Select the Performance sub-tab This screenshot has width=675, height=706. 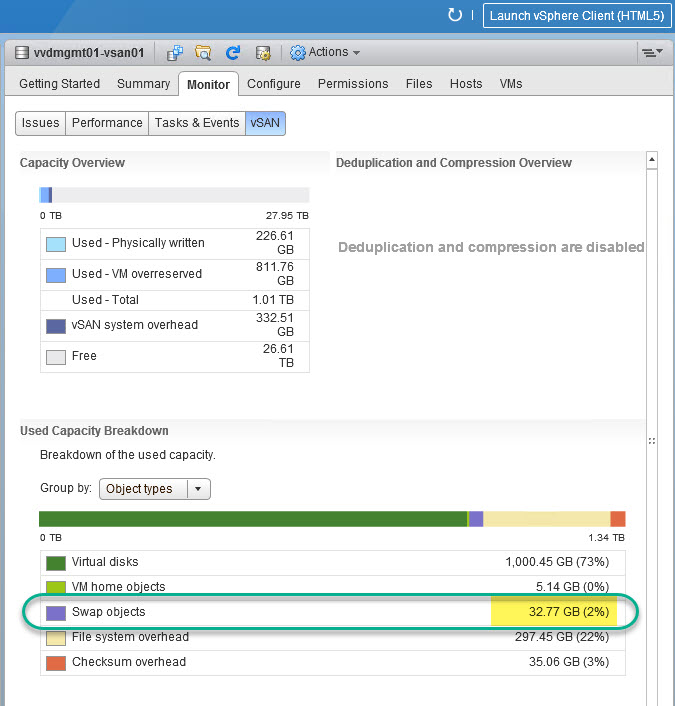click(107, 123)
